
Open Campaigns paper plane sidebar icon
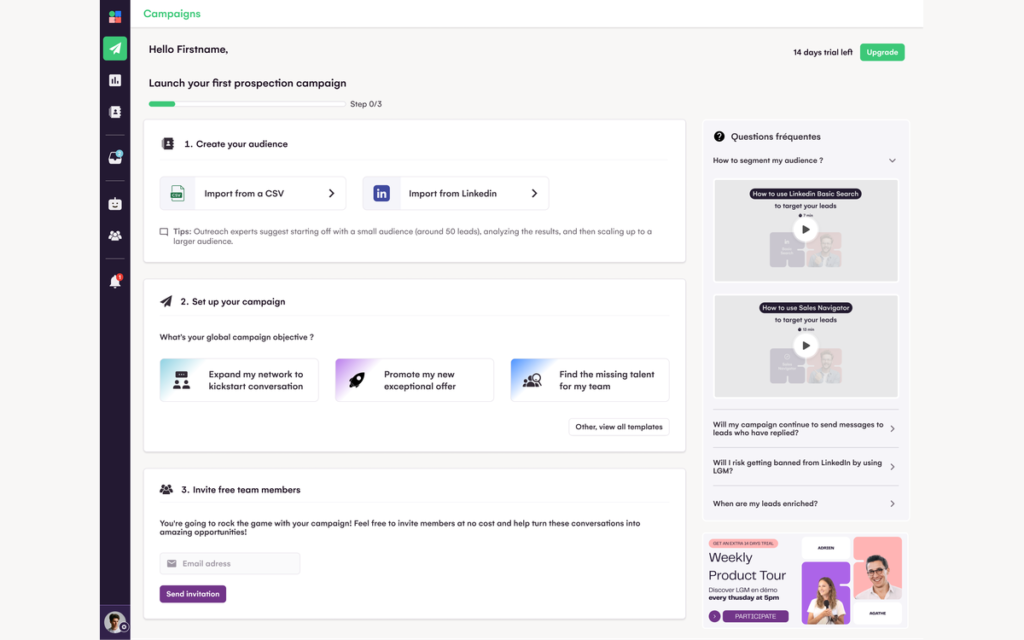tap(115, 48)
